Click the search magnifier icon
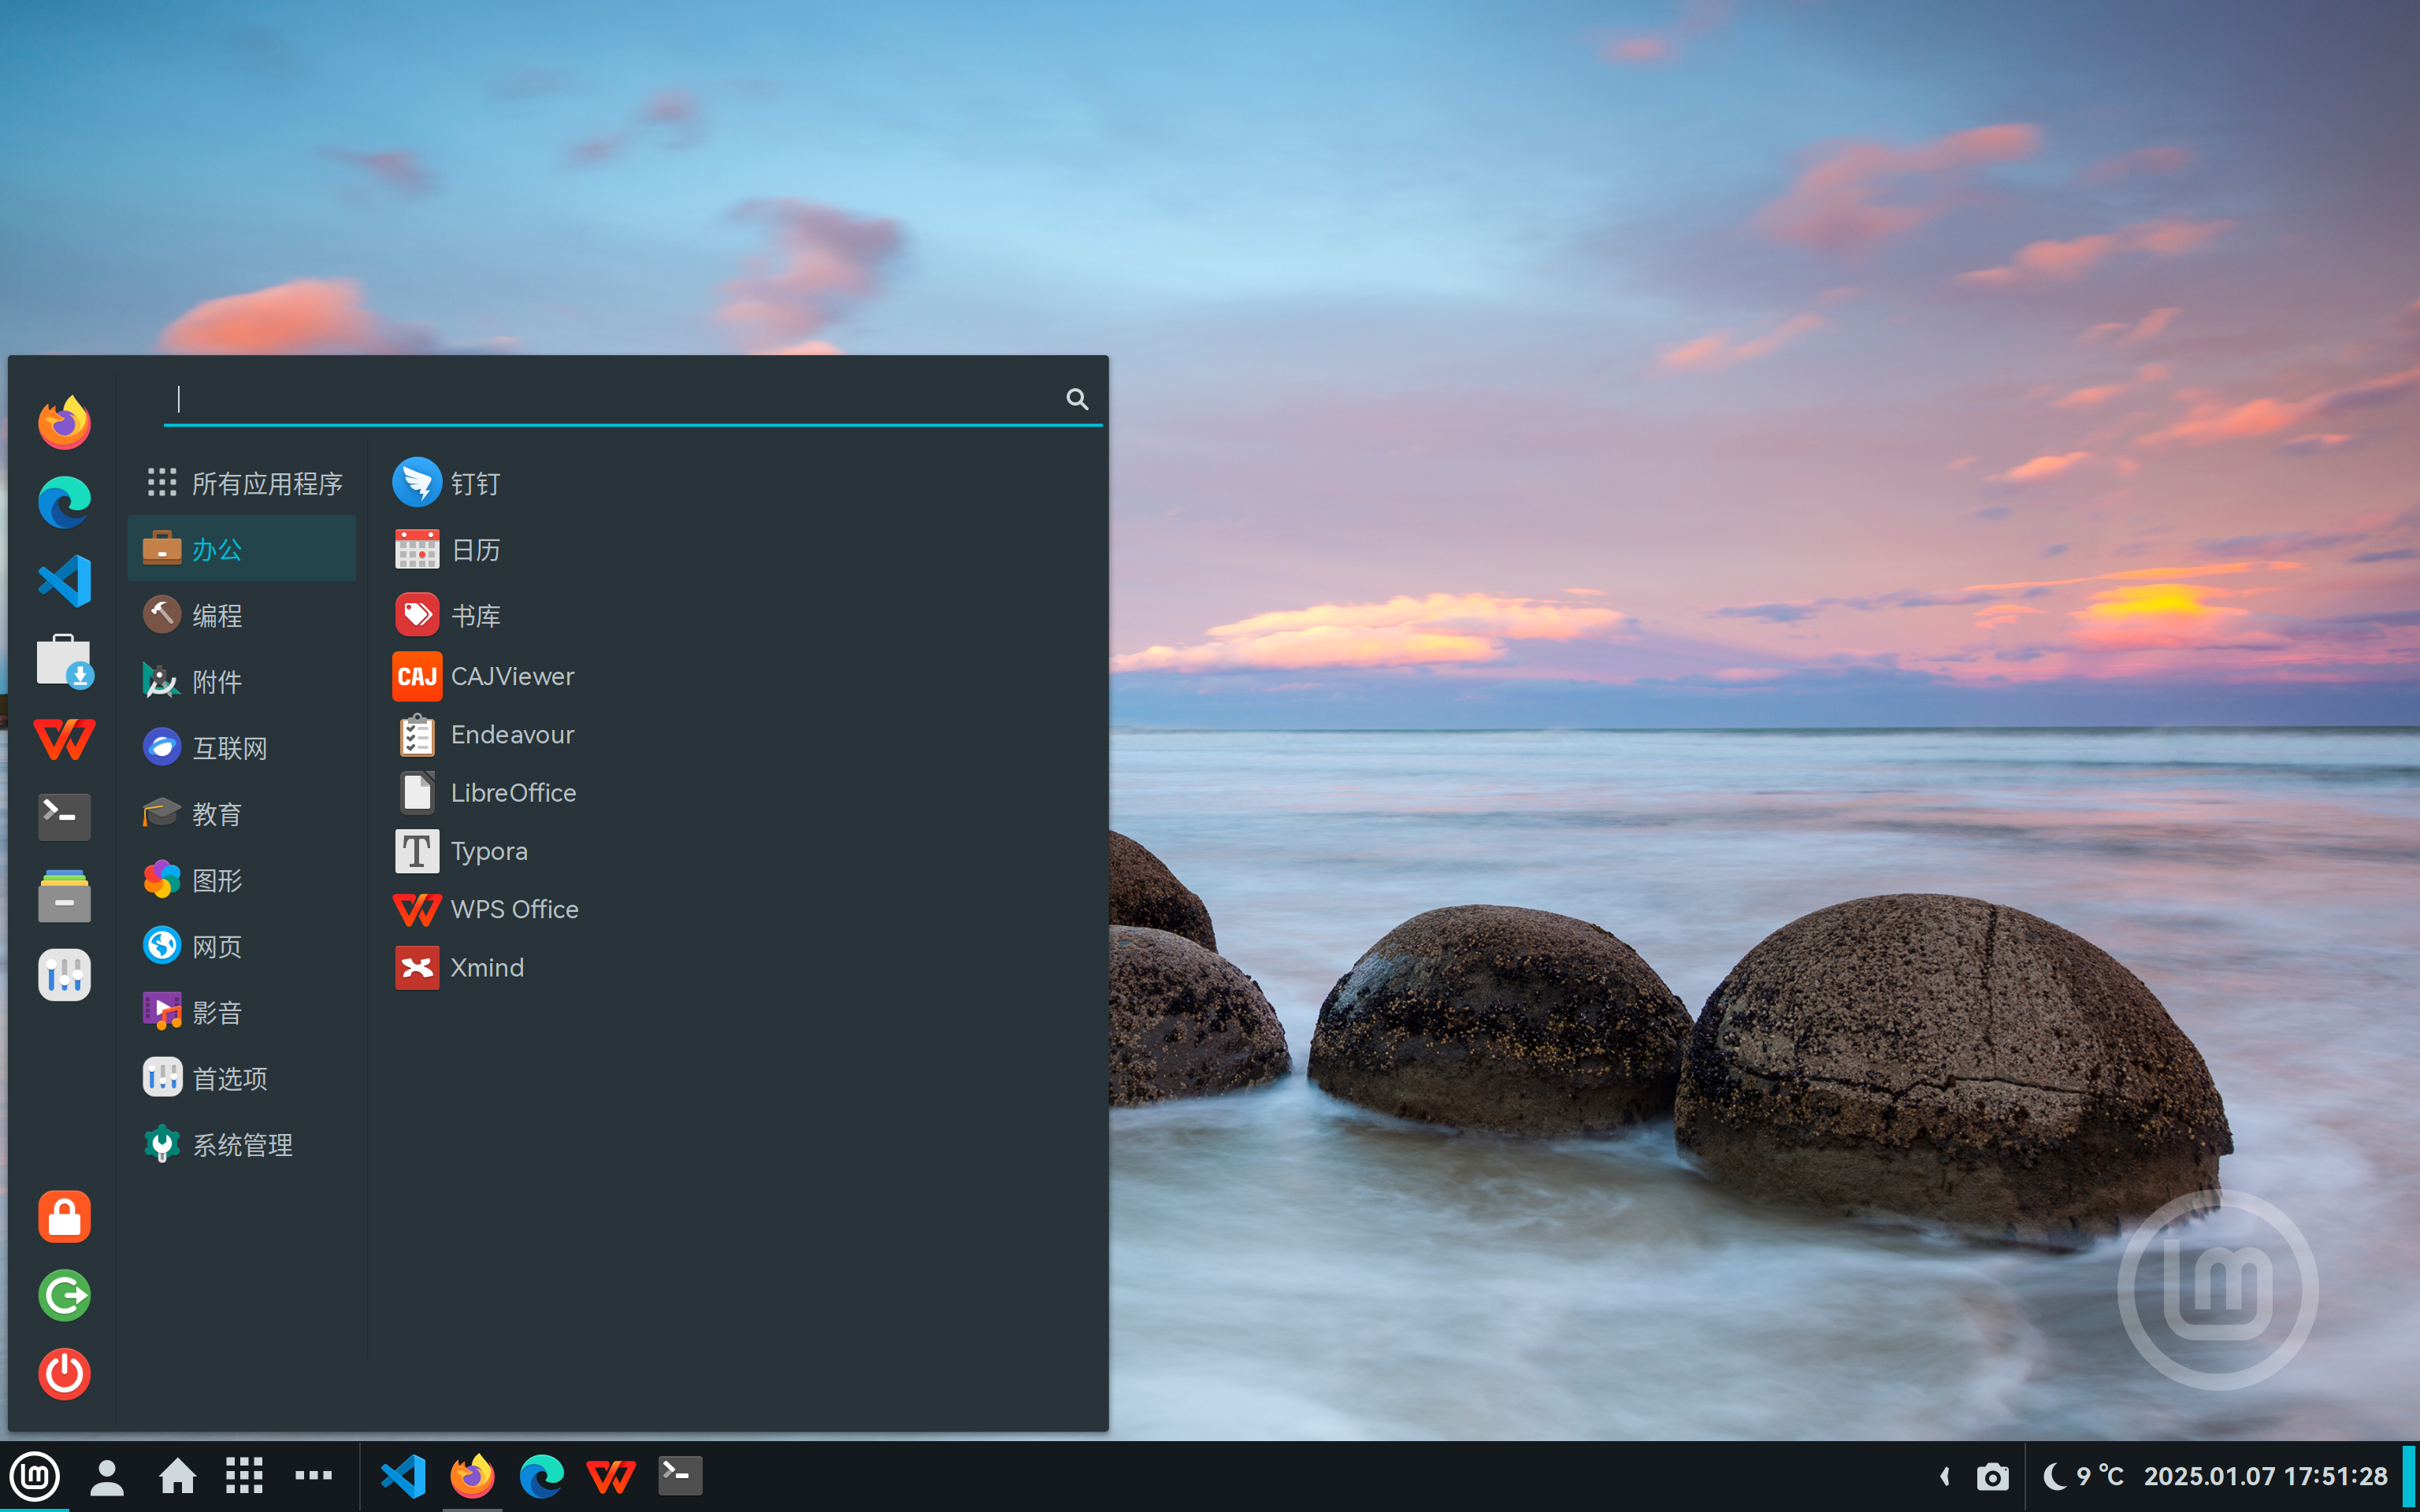The height and width of the screenshot is (1512, 2420). coord(1077,399)
